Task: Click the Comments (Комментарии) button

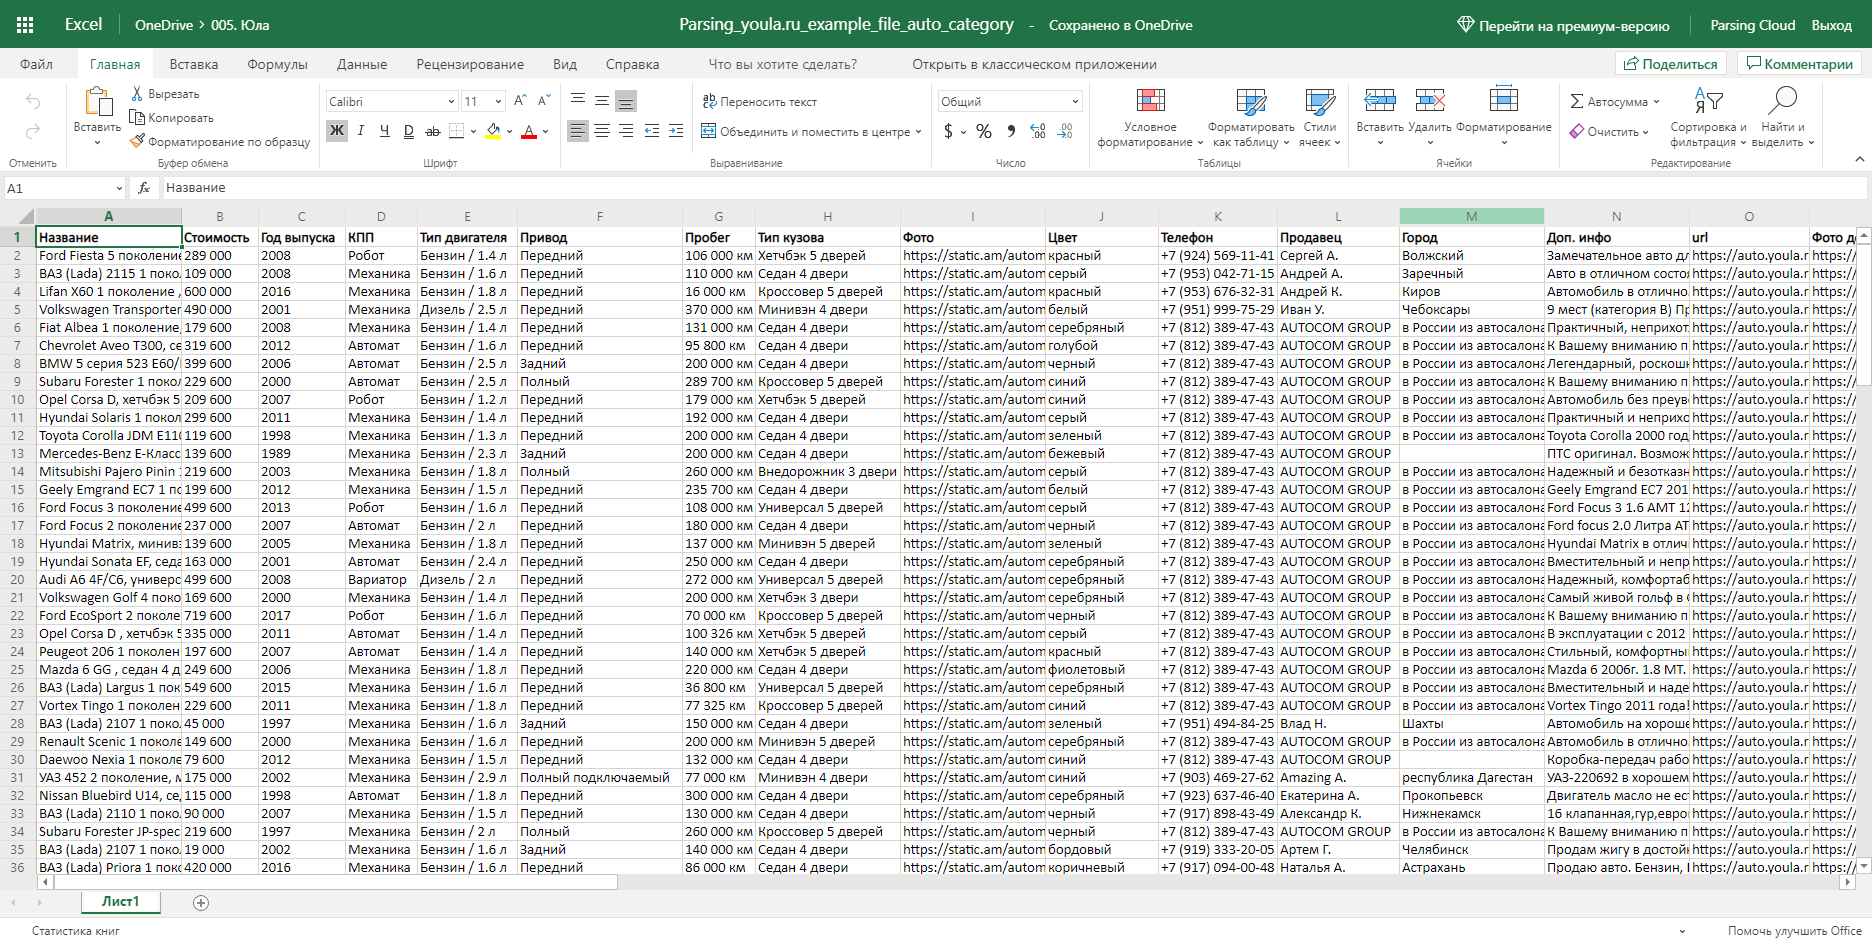Action: [x=1800, y=64]
